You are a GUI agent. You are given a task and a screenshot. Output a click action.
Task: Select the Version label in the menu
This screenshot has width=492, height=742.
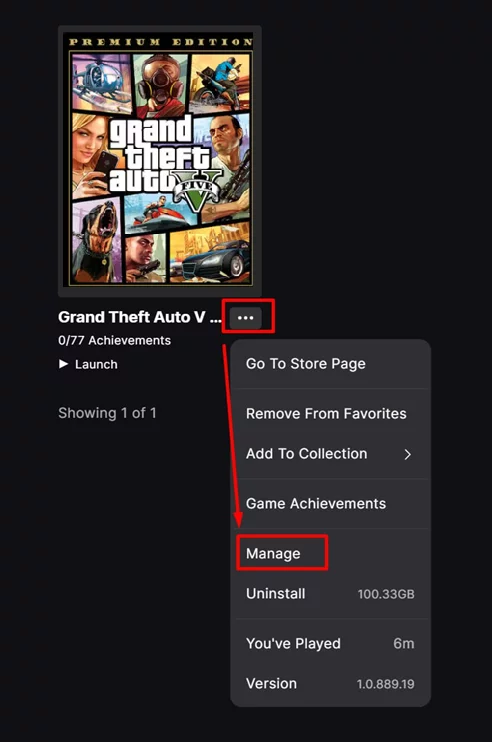272,683
